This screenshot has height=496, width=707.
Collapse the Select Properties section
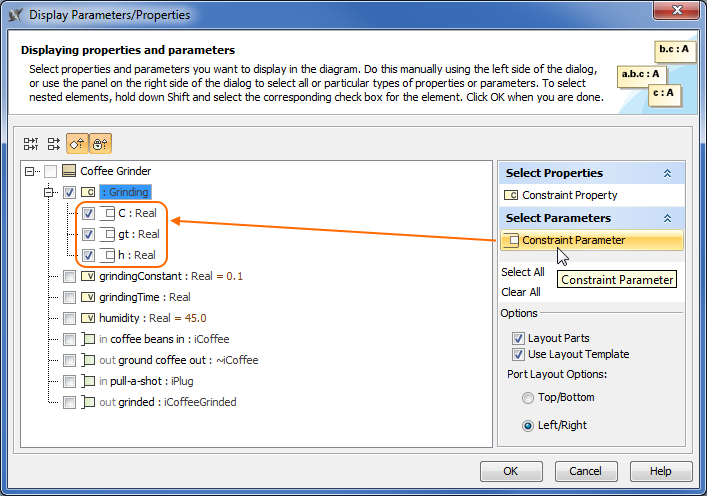(667, 173)
